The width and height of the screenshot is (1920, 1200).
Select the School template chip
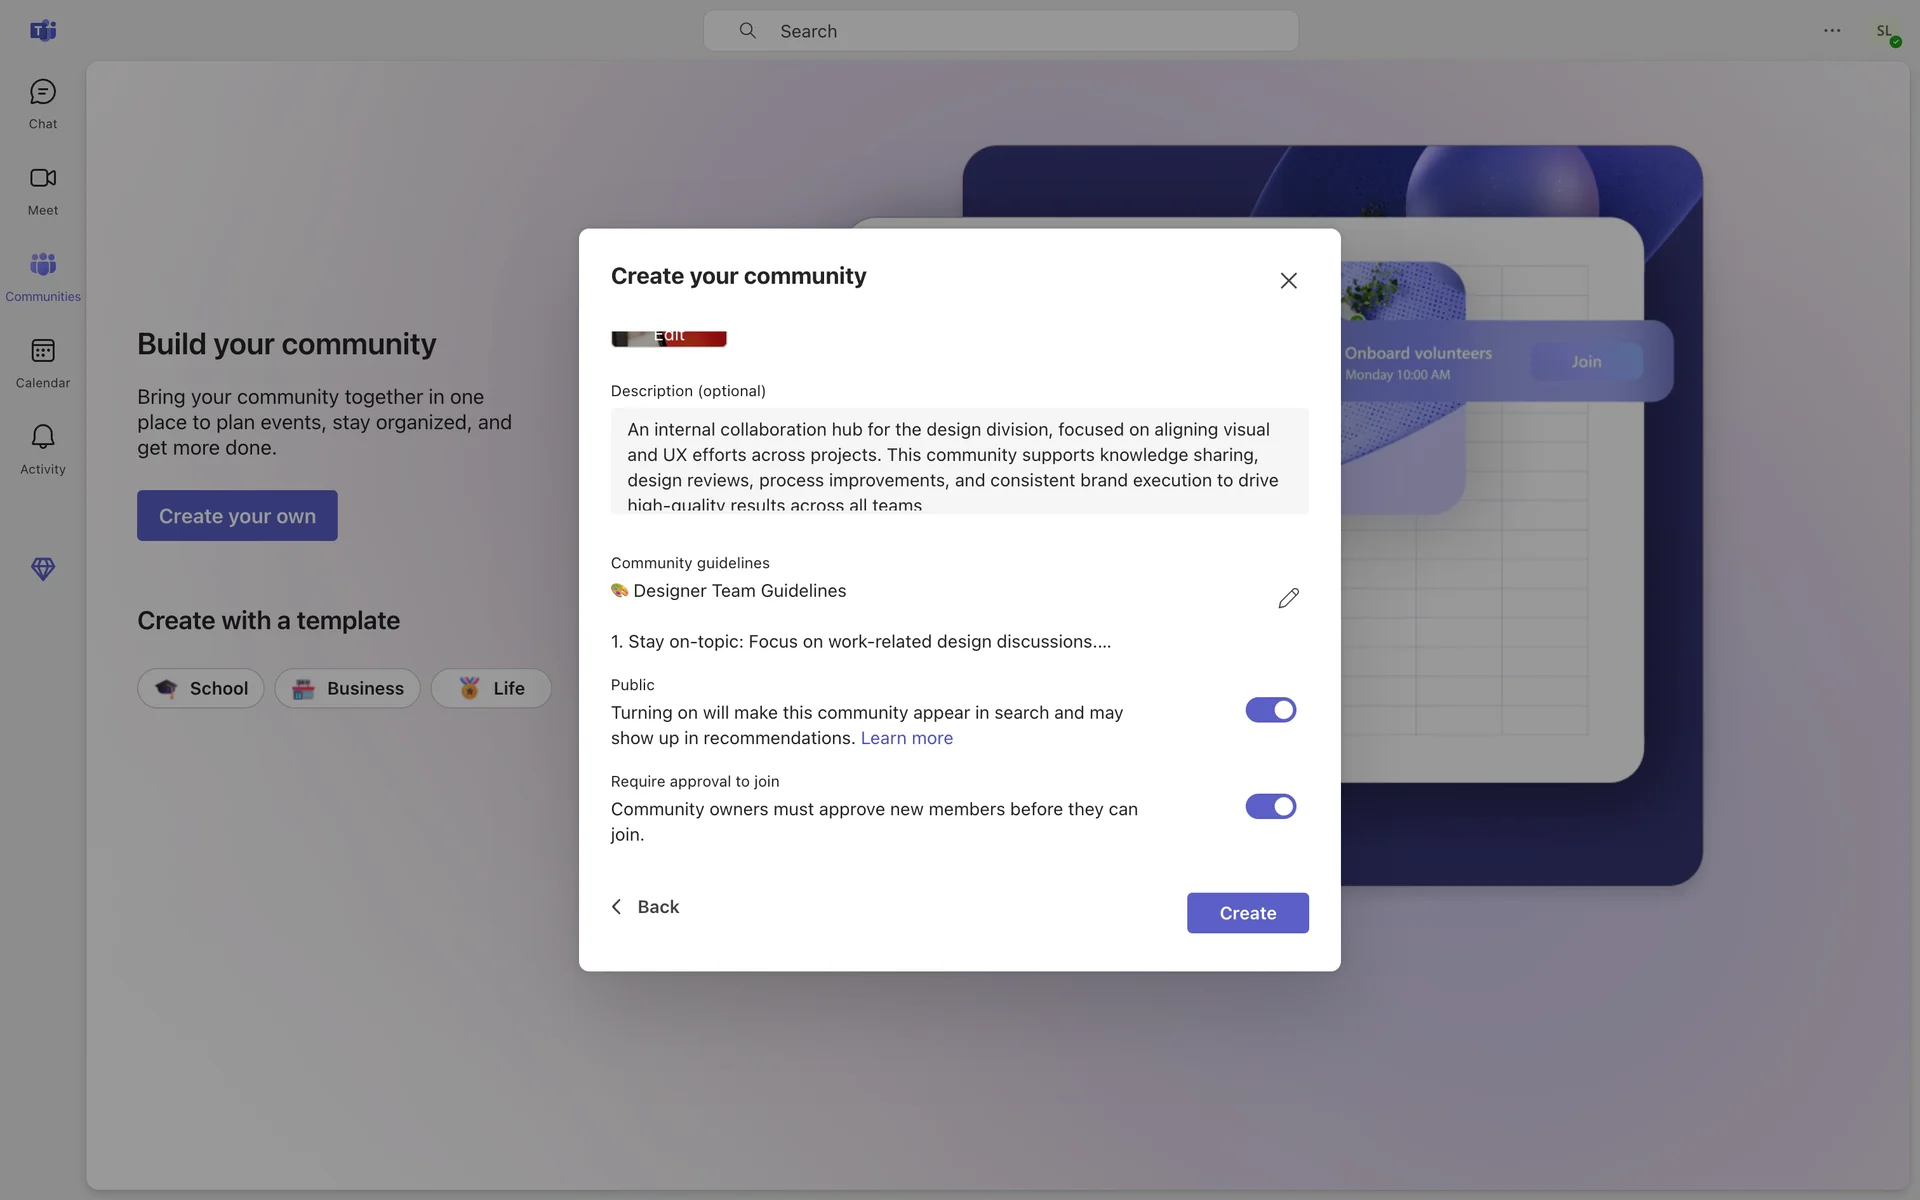(x=200, y=688)
